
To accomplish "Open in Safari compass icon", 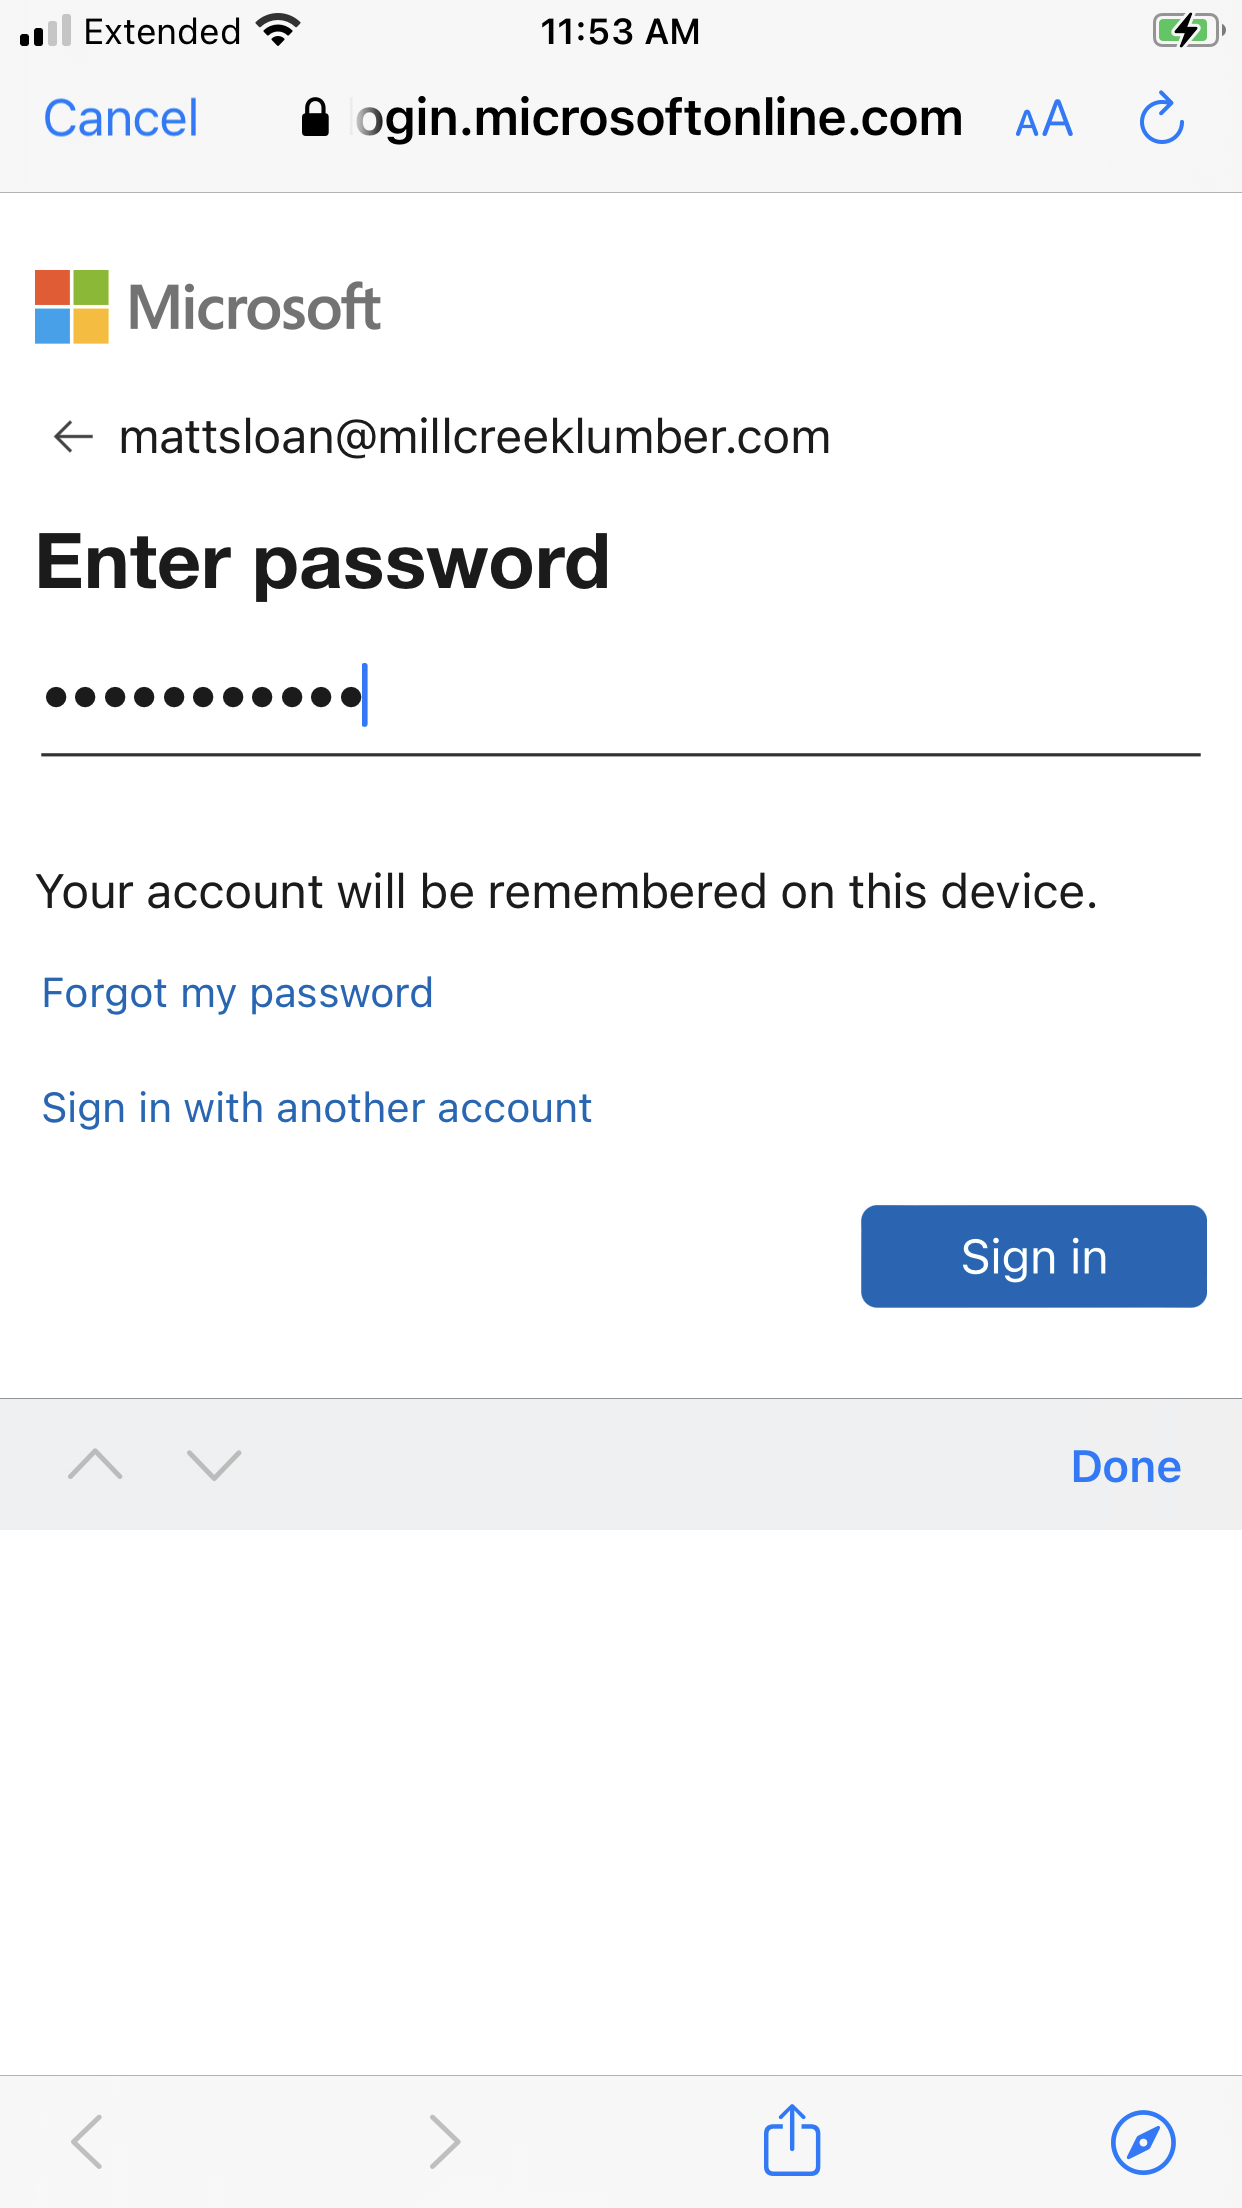I will [1142, 2142].
